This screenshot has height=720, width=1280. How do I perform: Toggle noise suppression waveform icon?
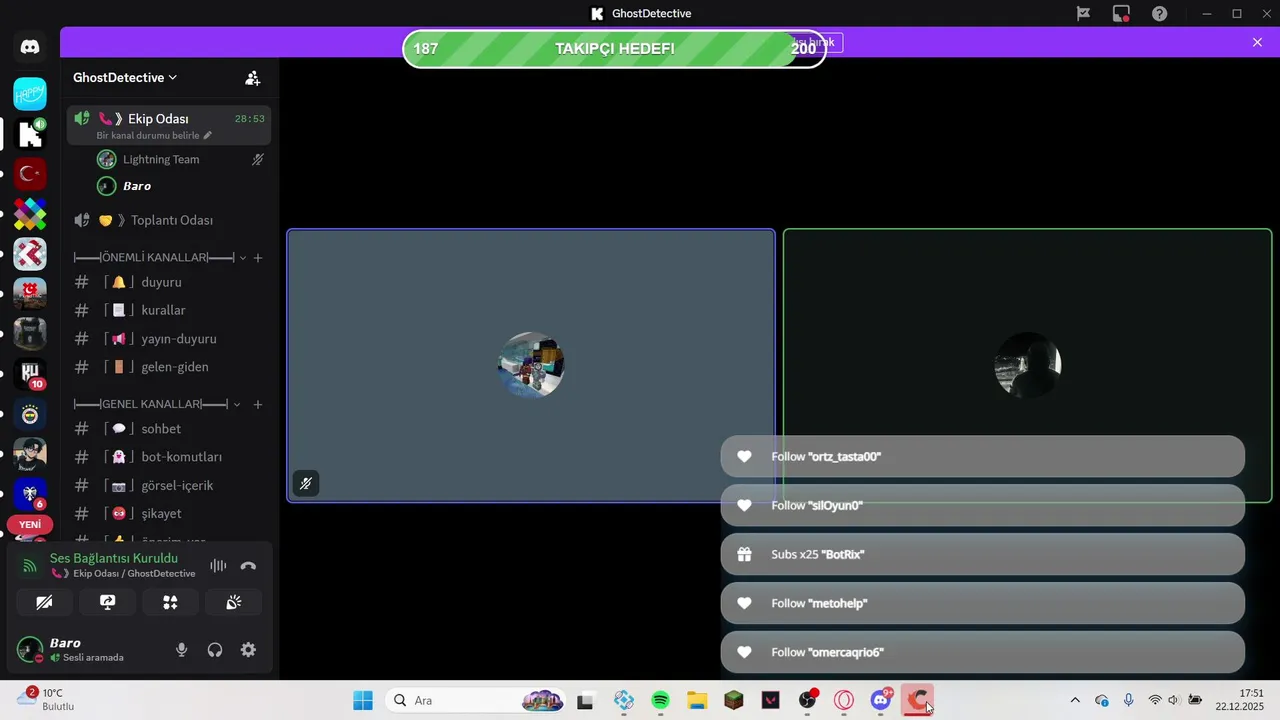pyautogui.click(x=218, y=566)
